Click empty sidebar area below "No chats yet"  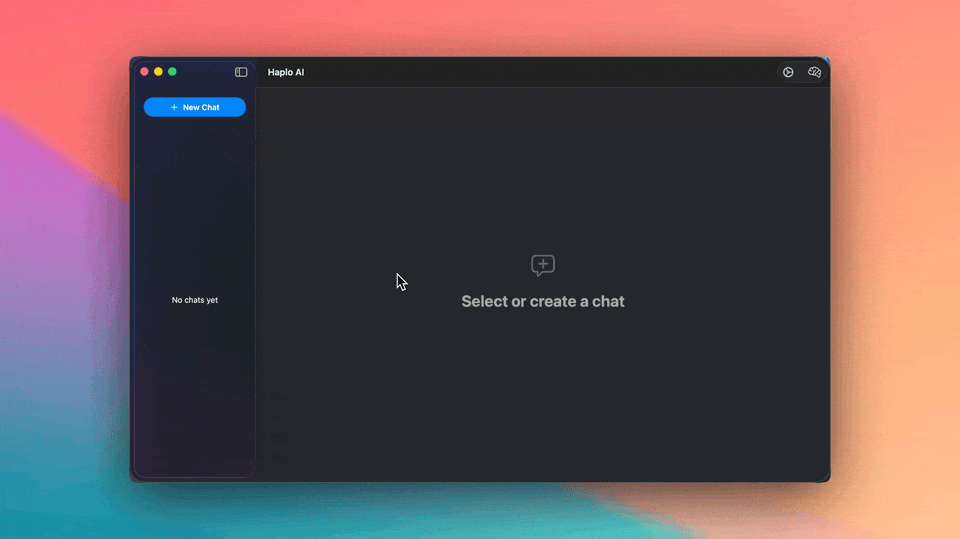[195, 400]
